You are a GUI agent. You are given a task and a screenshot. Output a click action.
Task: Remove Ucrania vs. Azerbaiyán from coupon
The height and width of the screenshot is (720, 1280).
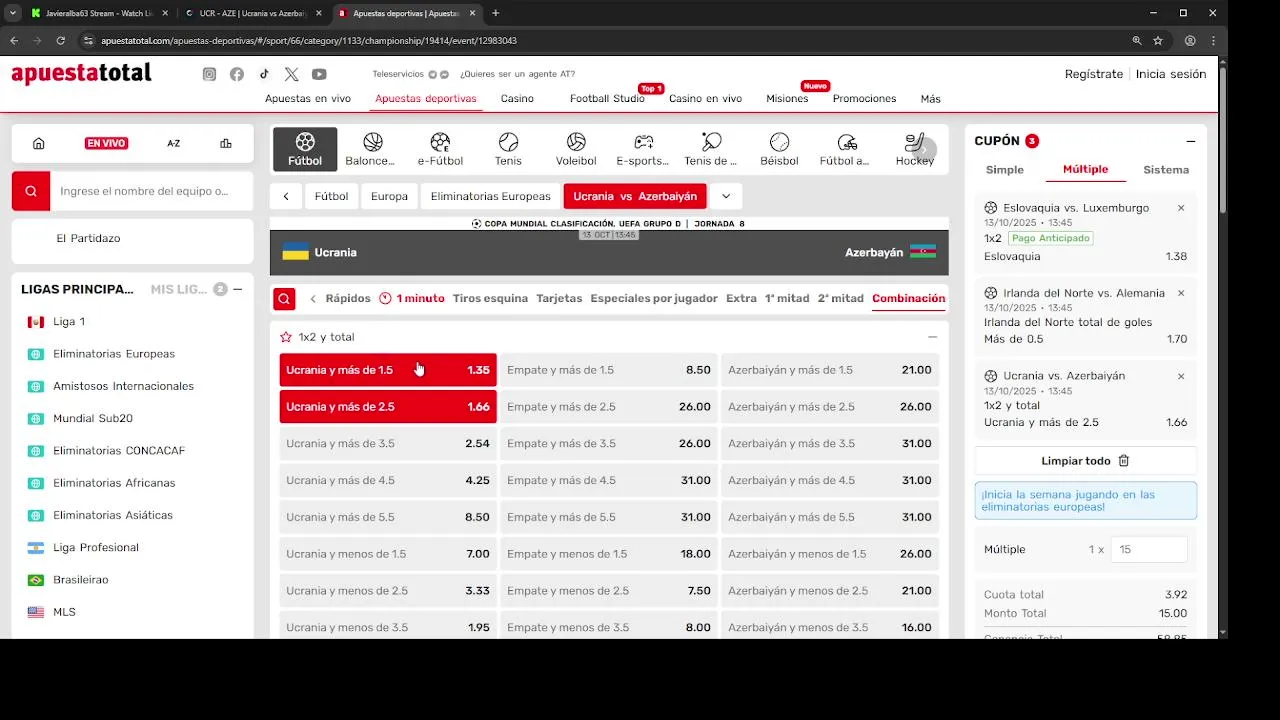[x=1181, y=376]
